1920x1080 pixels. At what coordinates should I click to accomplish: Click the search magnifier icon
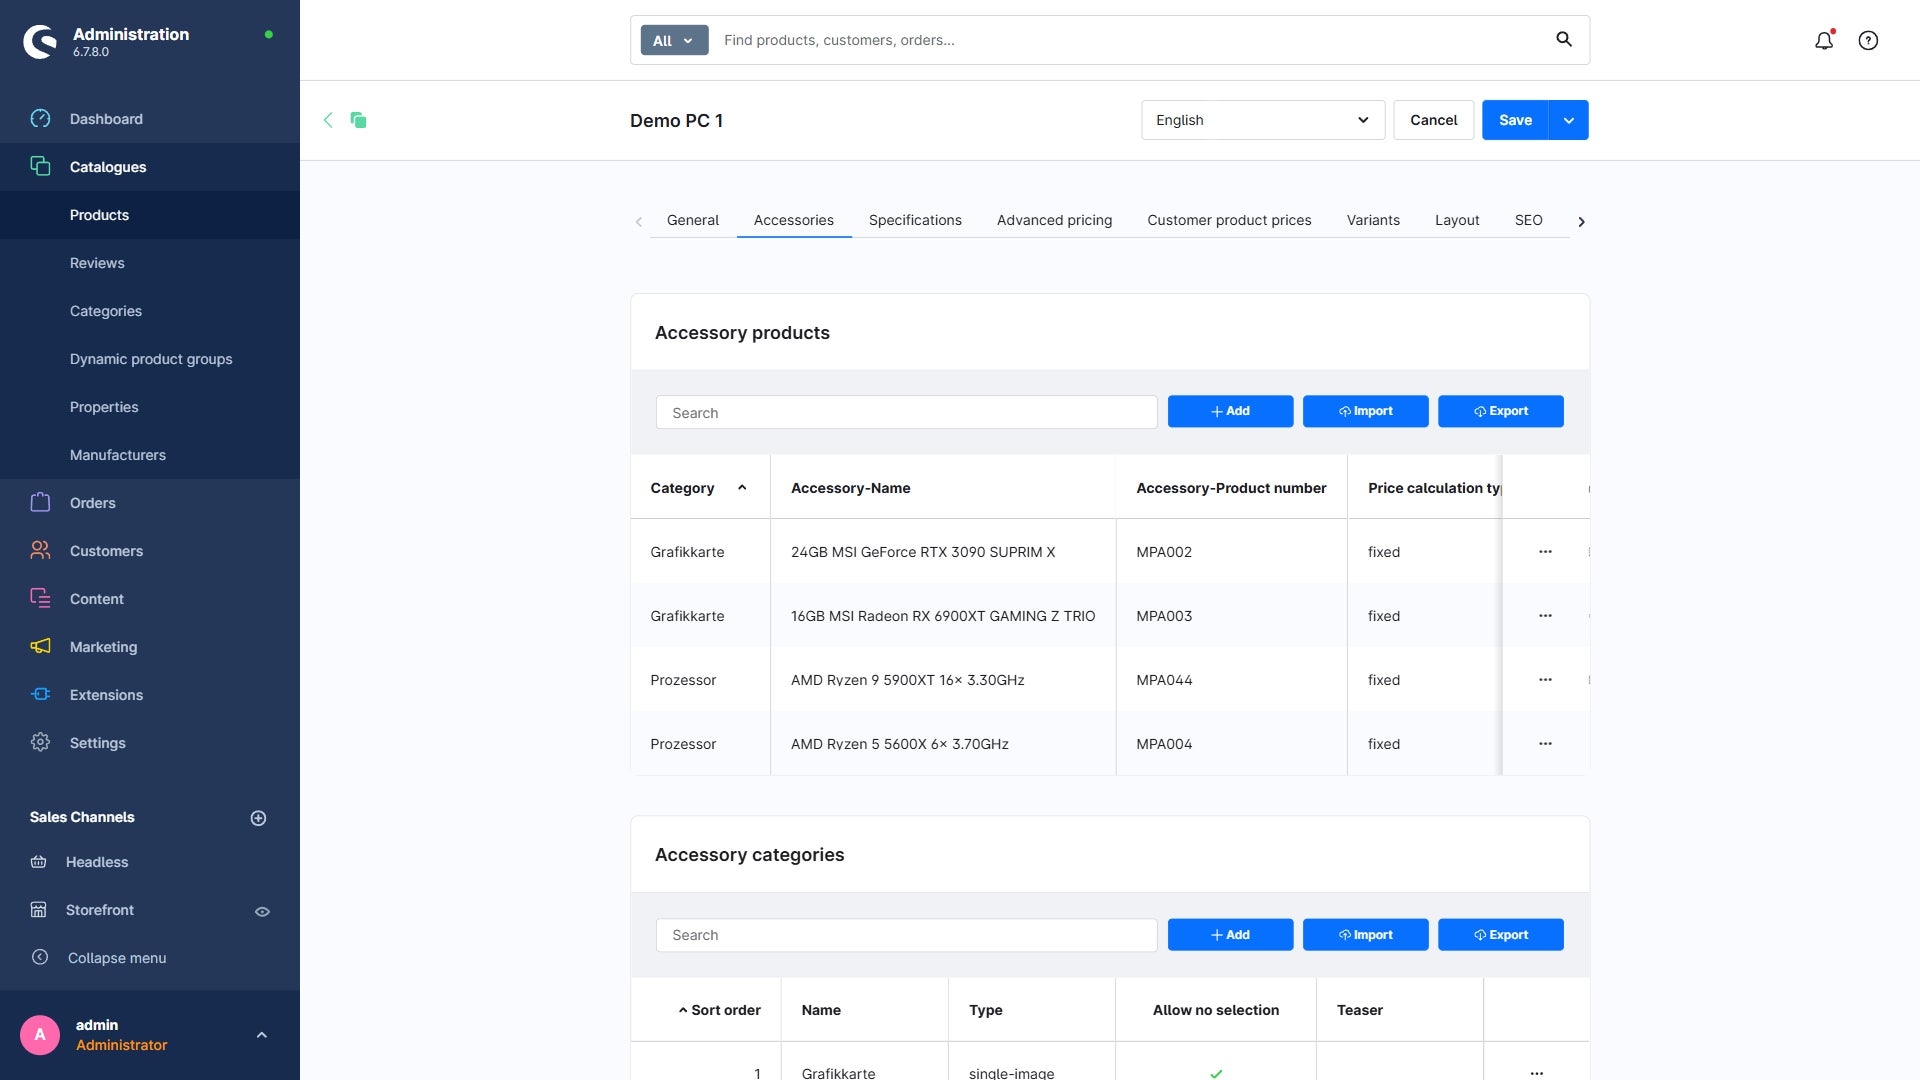(1564, 40)
